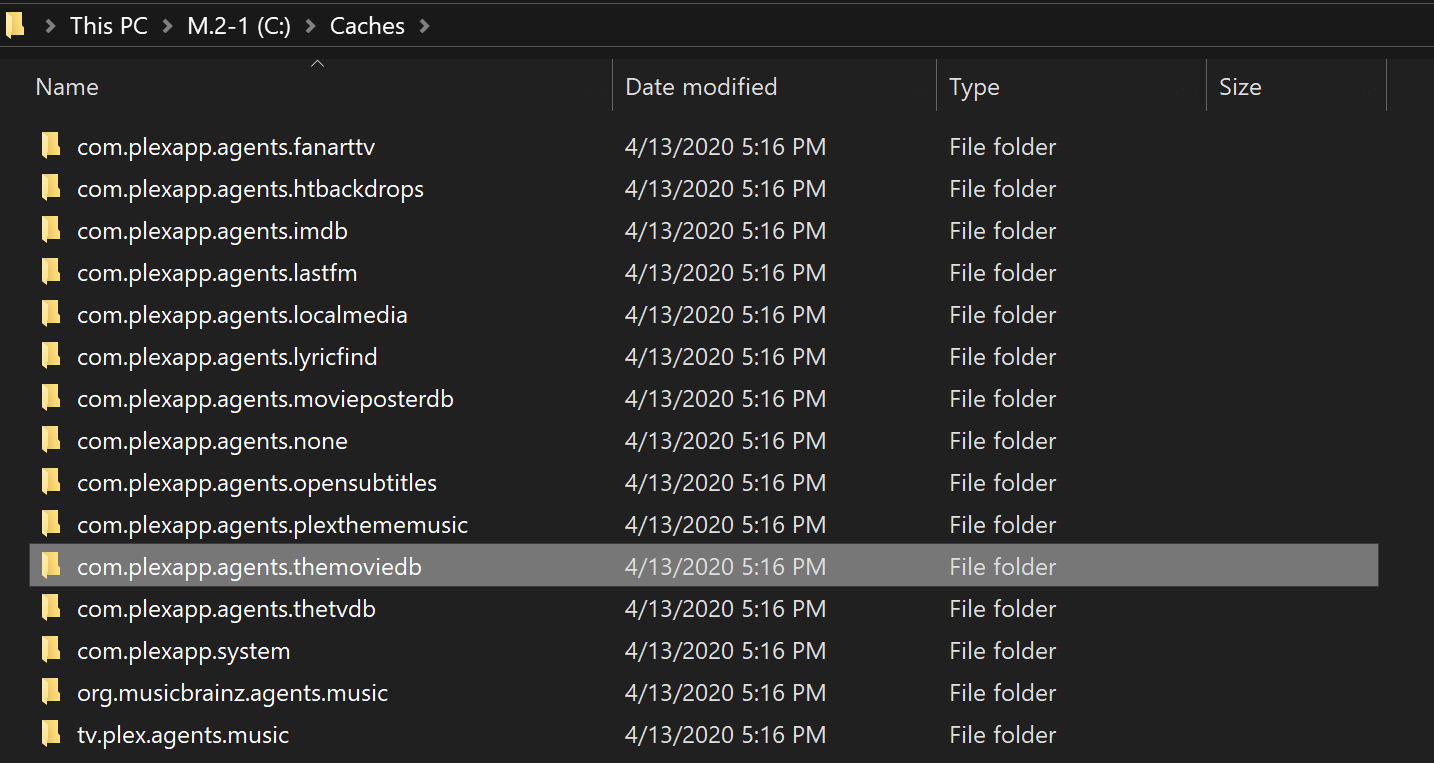Click folder icon for tv.plex.agents.music
Viewport: 1434px width, 763px height.
click(x=51, y=735)
